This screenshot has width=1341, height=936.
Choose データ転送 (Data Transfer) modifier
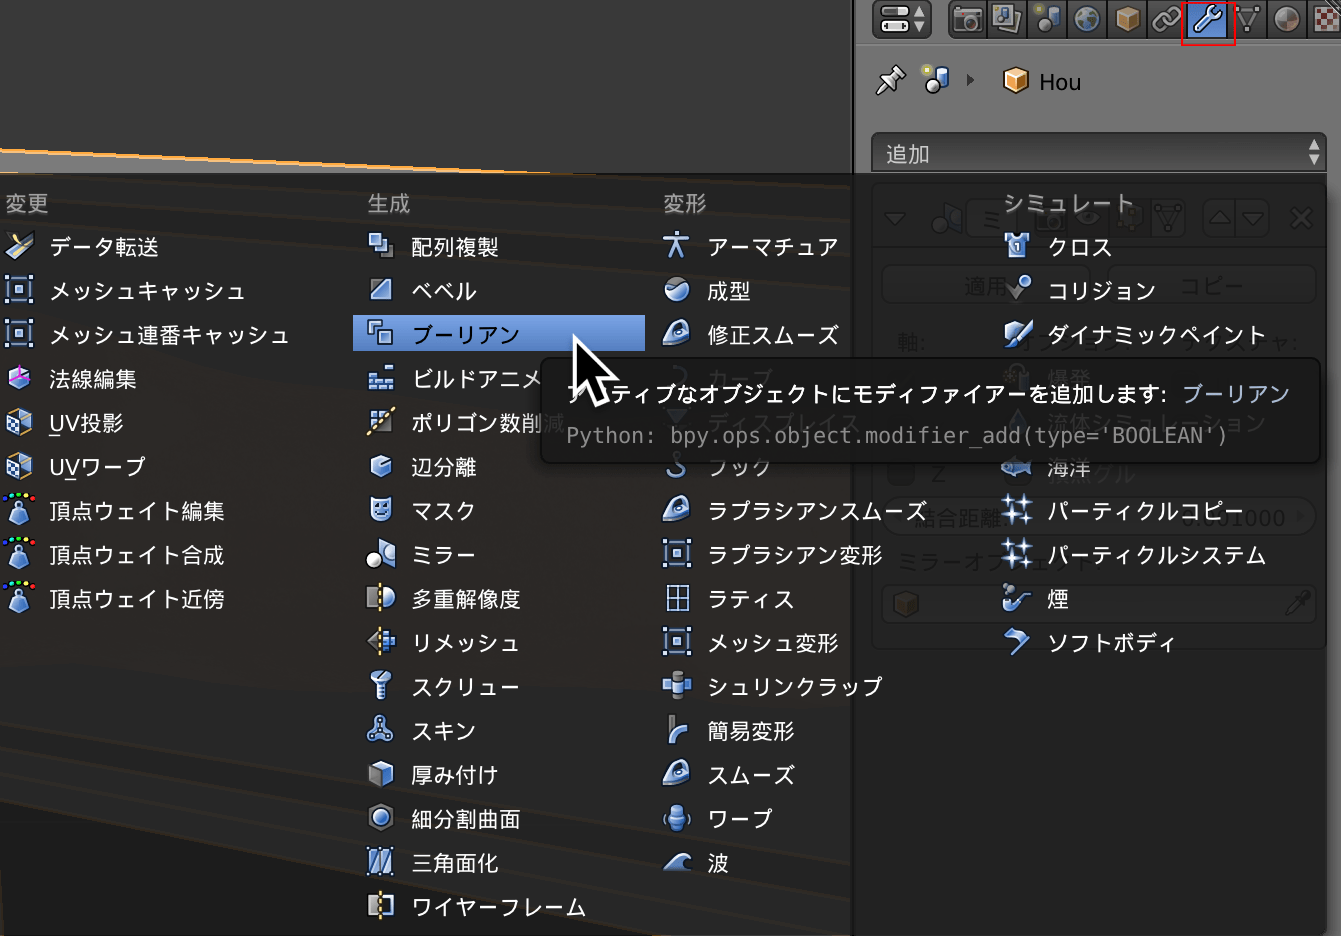coord(103,247)
